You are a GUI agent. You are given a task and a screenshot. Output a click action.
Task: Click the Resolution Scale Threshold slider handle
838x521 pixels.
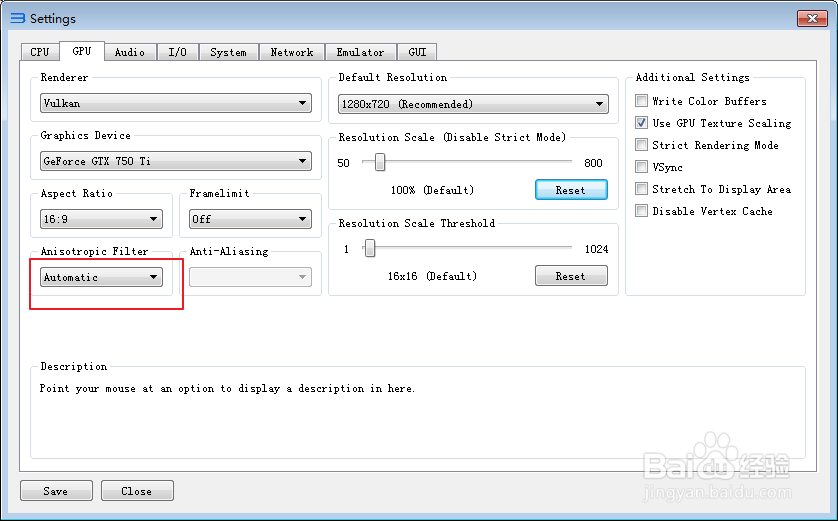tap(370, 248)
